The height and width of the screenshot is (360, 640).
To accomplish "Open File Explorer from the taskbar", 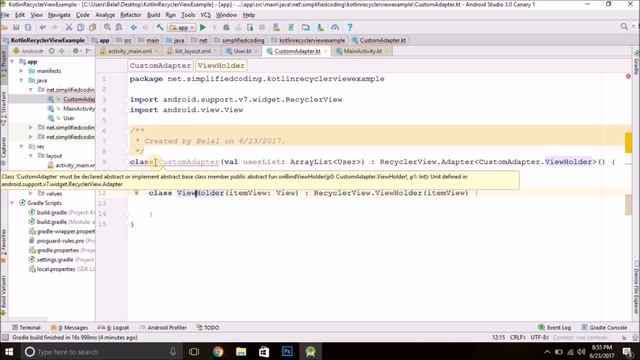I will coord(241,351).
